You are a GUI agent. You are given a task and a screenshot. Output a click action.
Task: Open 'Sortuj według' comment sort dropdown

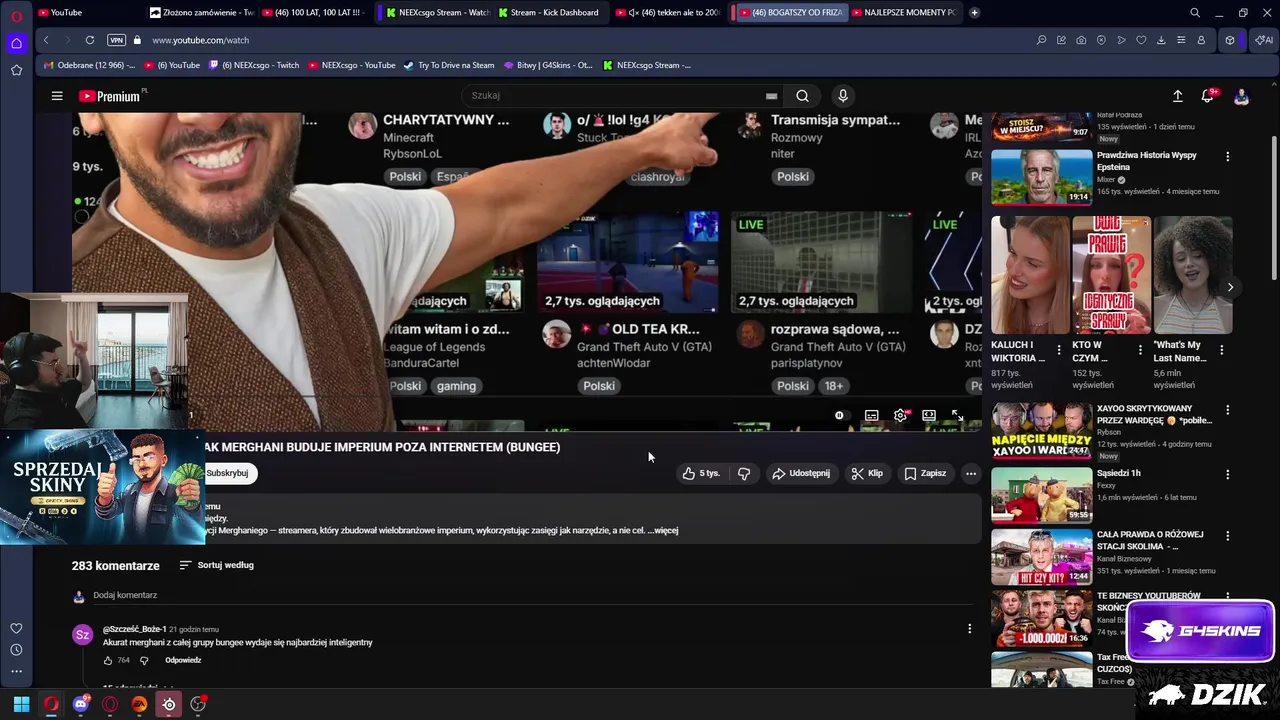pyautogui.click(x=216, y=565)
